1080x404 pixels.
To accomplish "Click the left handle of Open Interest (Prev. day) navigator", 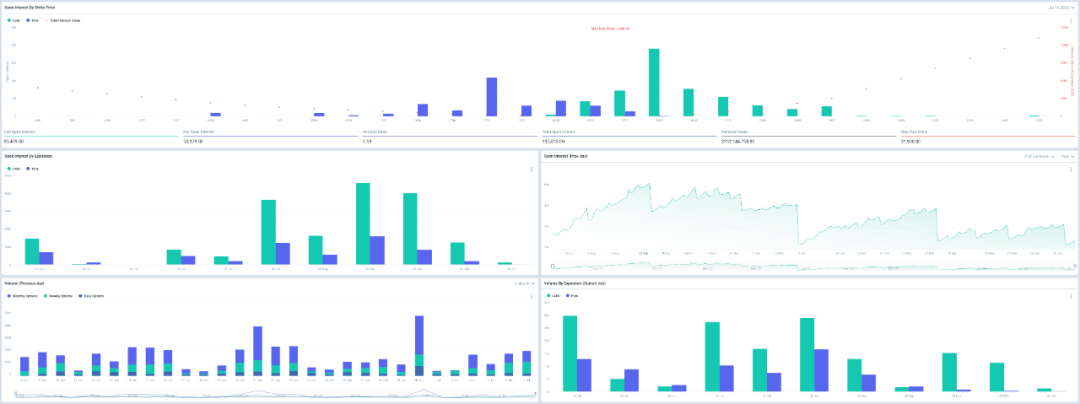I will [552, 266].
